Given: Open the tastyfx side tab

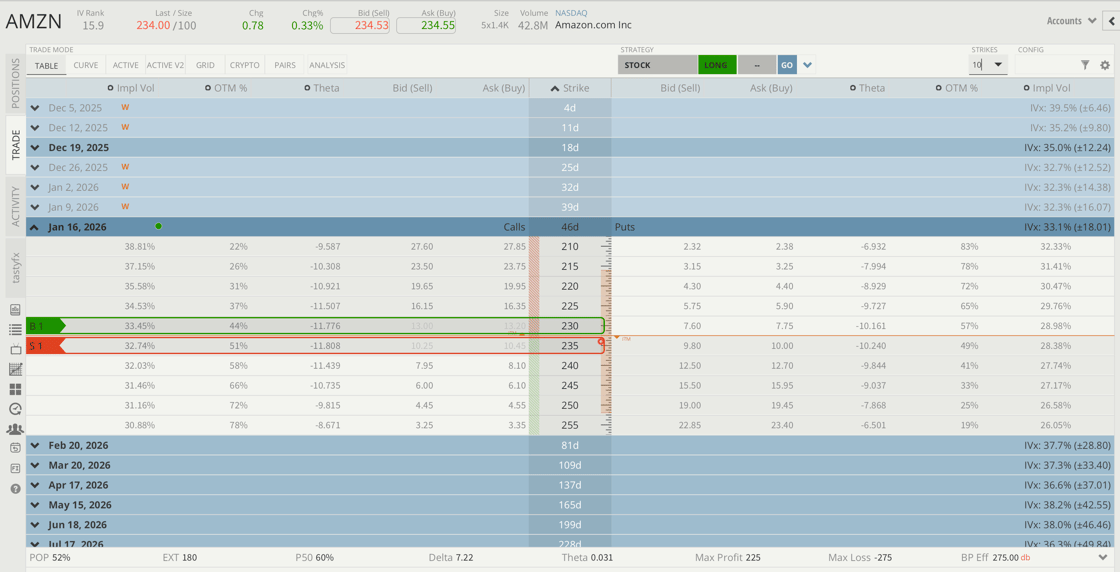Looking at the screenshot, I should (16, 266).
